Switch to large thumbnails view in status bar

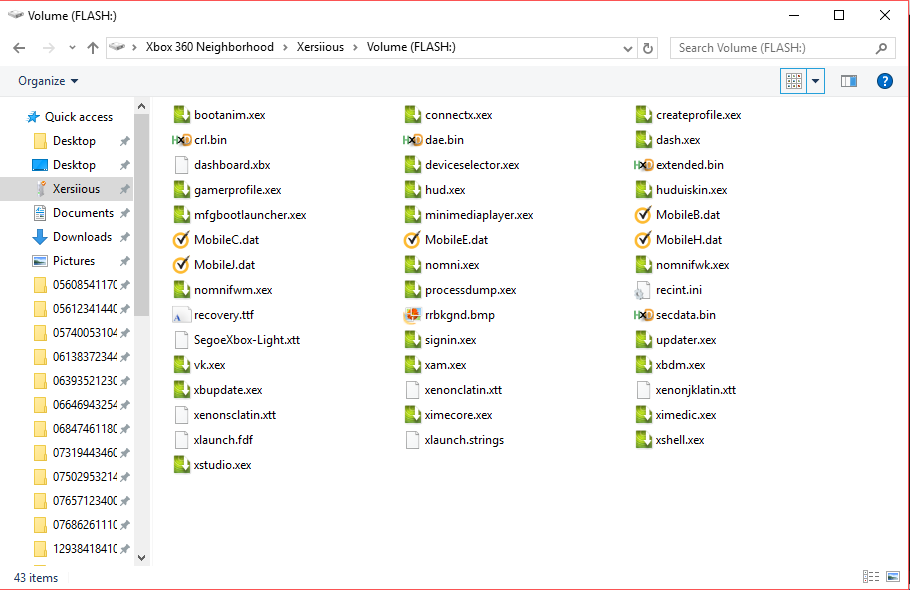[893, 577]
